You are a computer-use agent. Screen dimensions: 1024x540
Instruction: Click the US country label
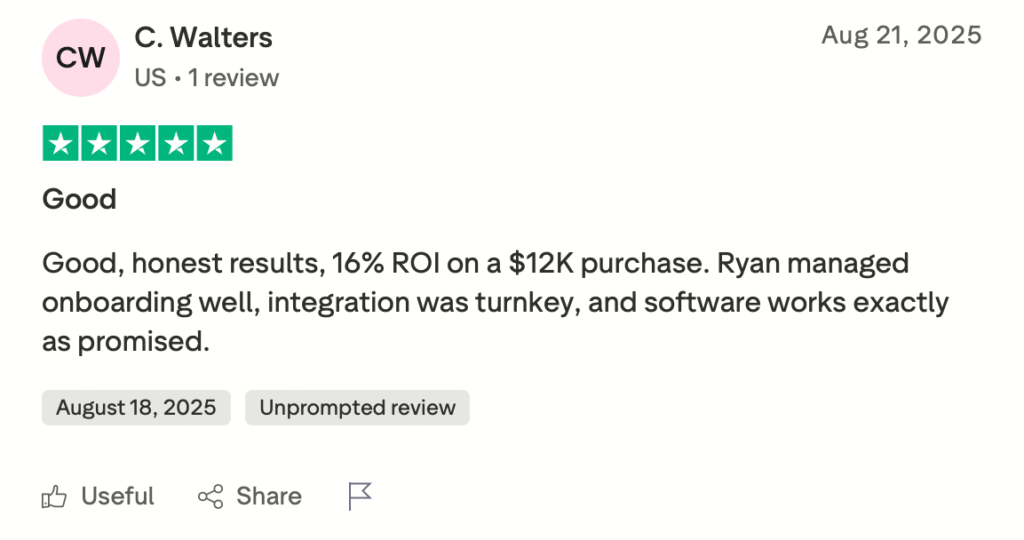click(x=150, y=77)
